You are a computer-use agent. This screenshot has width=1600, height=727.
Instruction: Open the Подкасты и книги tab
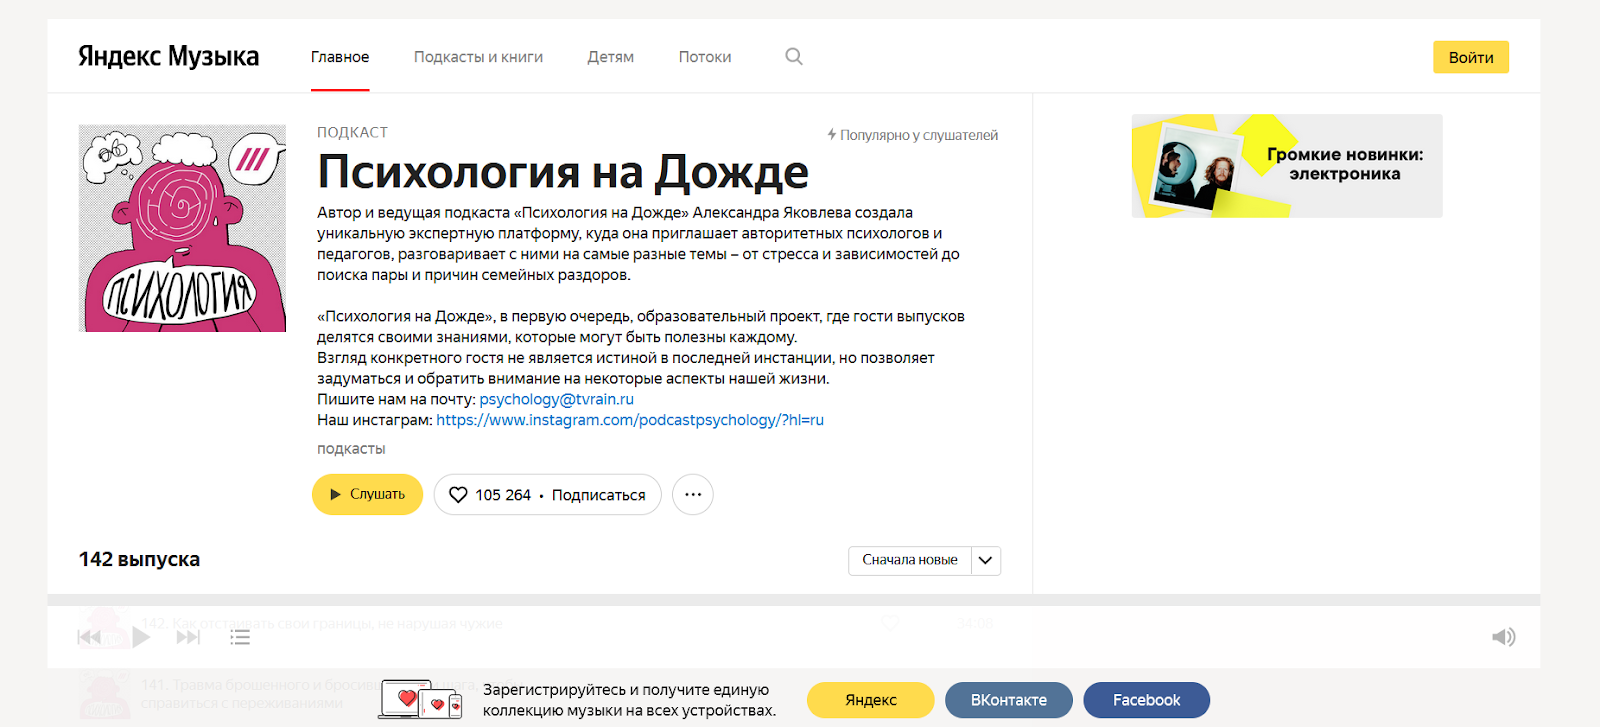pyautogui.click(x=478, y=57)
